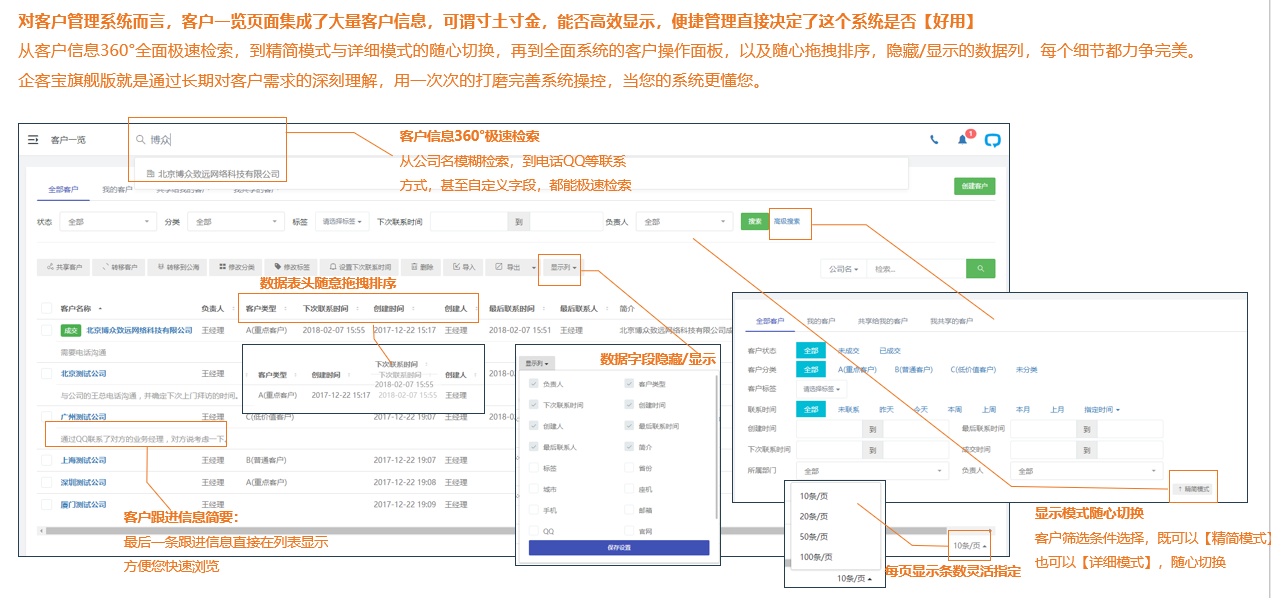The image size is (1271, 598).
Task: Open the 分类 dropdown showing 全部
Action: (x=236, y=222)
